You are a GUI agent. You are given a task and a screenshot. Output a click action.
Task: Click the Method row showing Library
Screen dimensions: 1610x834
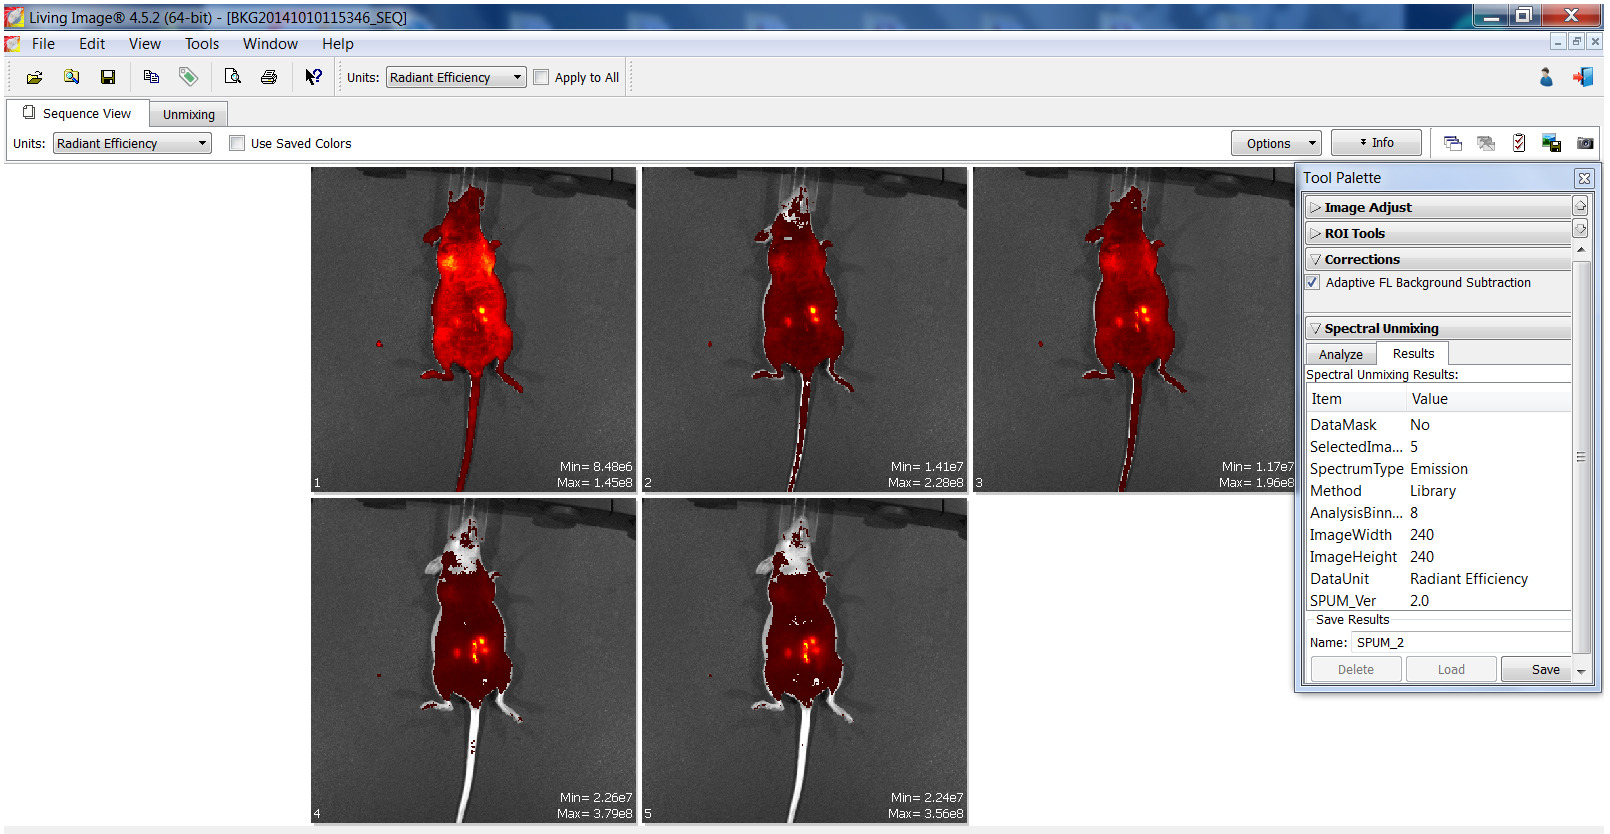click(x=1438, y=491)
